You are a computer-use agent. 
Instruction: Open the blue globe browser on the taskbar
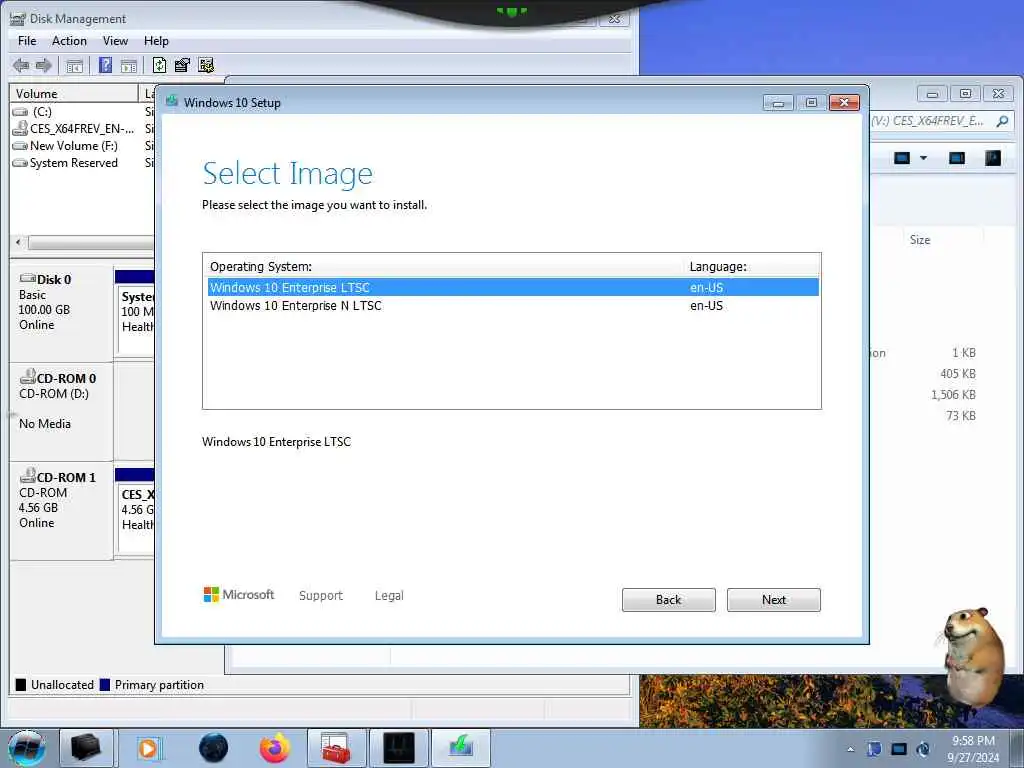214,748
